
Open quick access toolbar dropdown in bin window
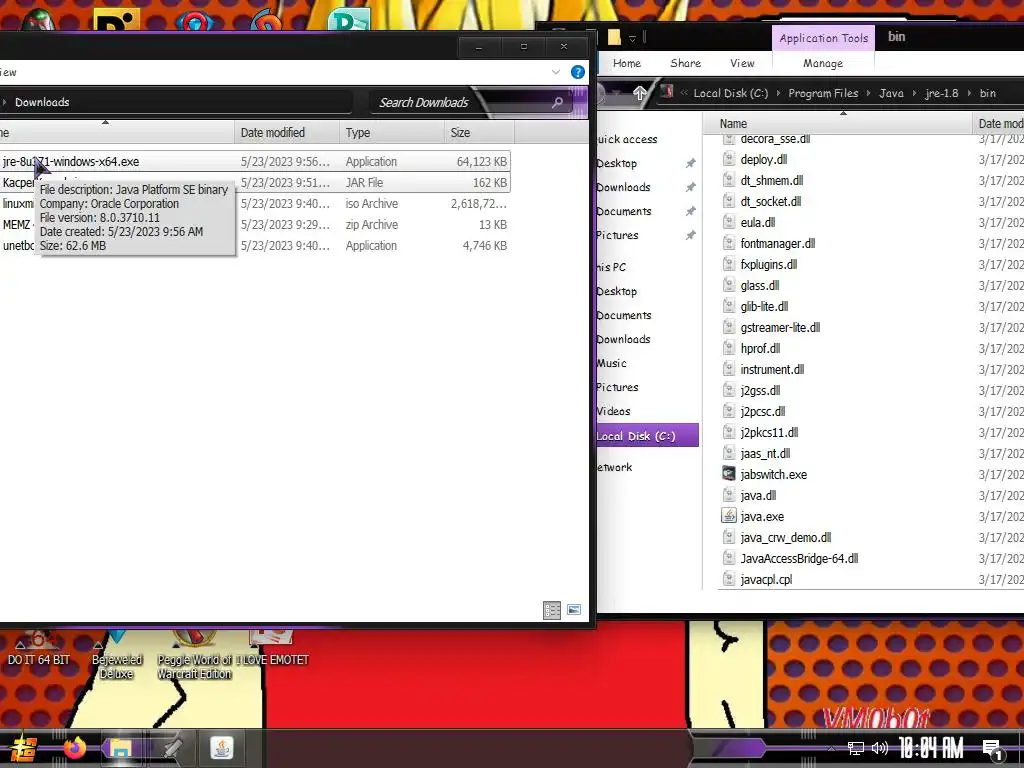pos(632,39)
